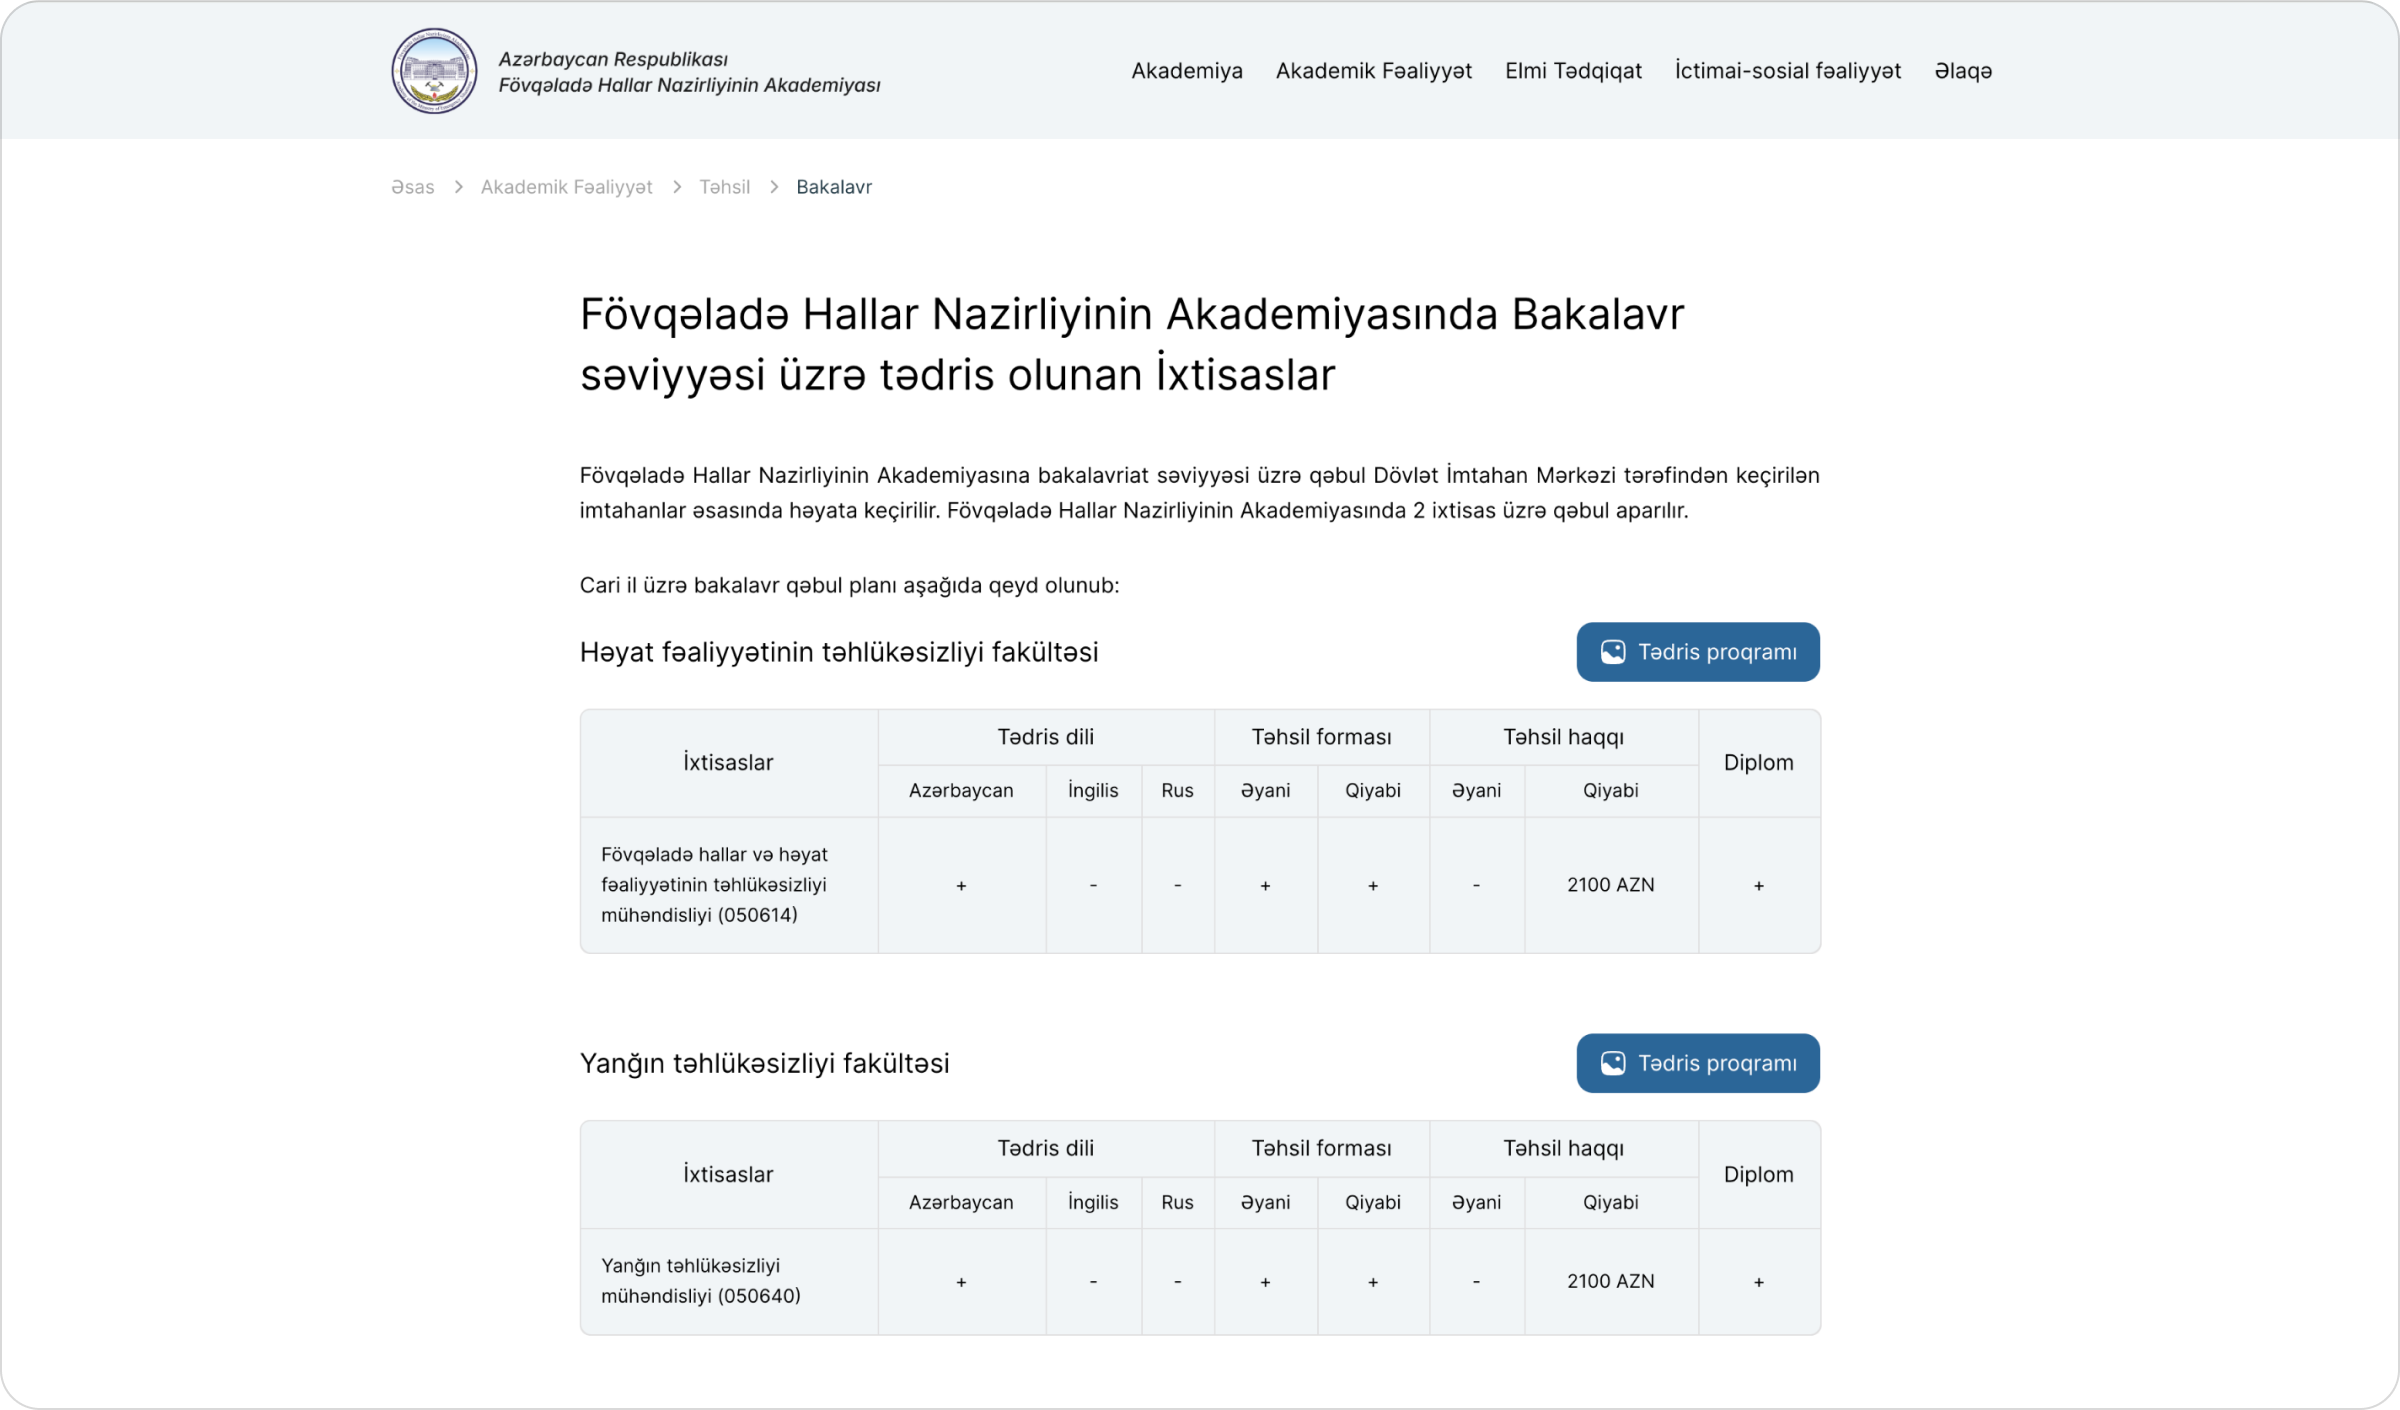Open the Elmi Tədqiqat menu
The height and width of the screenshot is (1410, 2400).
[x=1573, y=71]
